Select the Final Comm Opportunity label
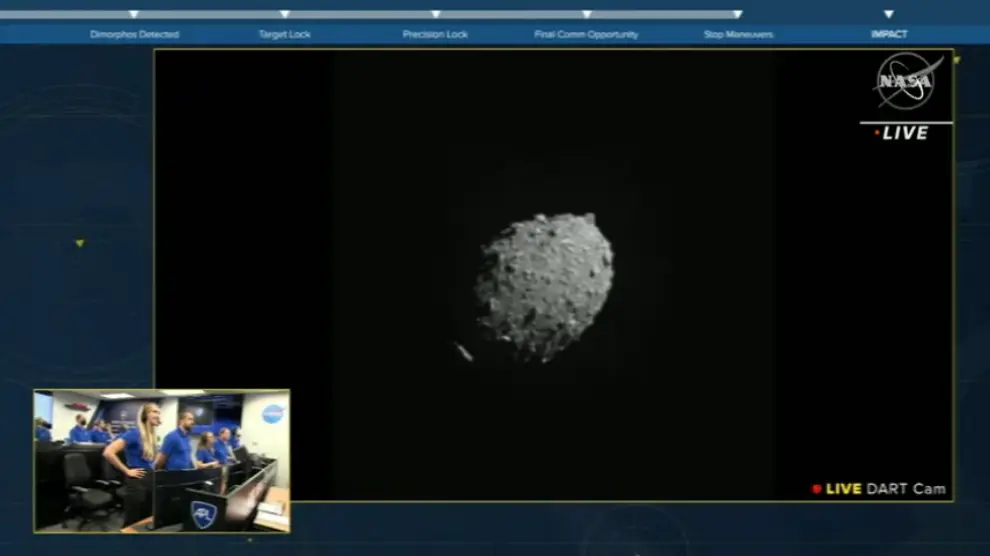 586,35
